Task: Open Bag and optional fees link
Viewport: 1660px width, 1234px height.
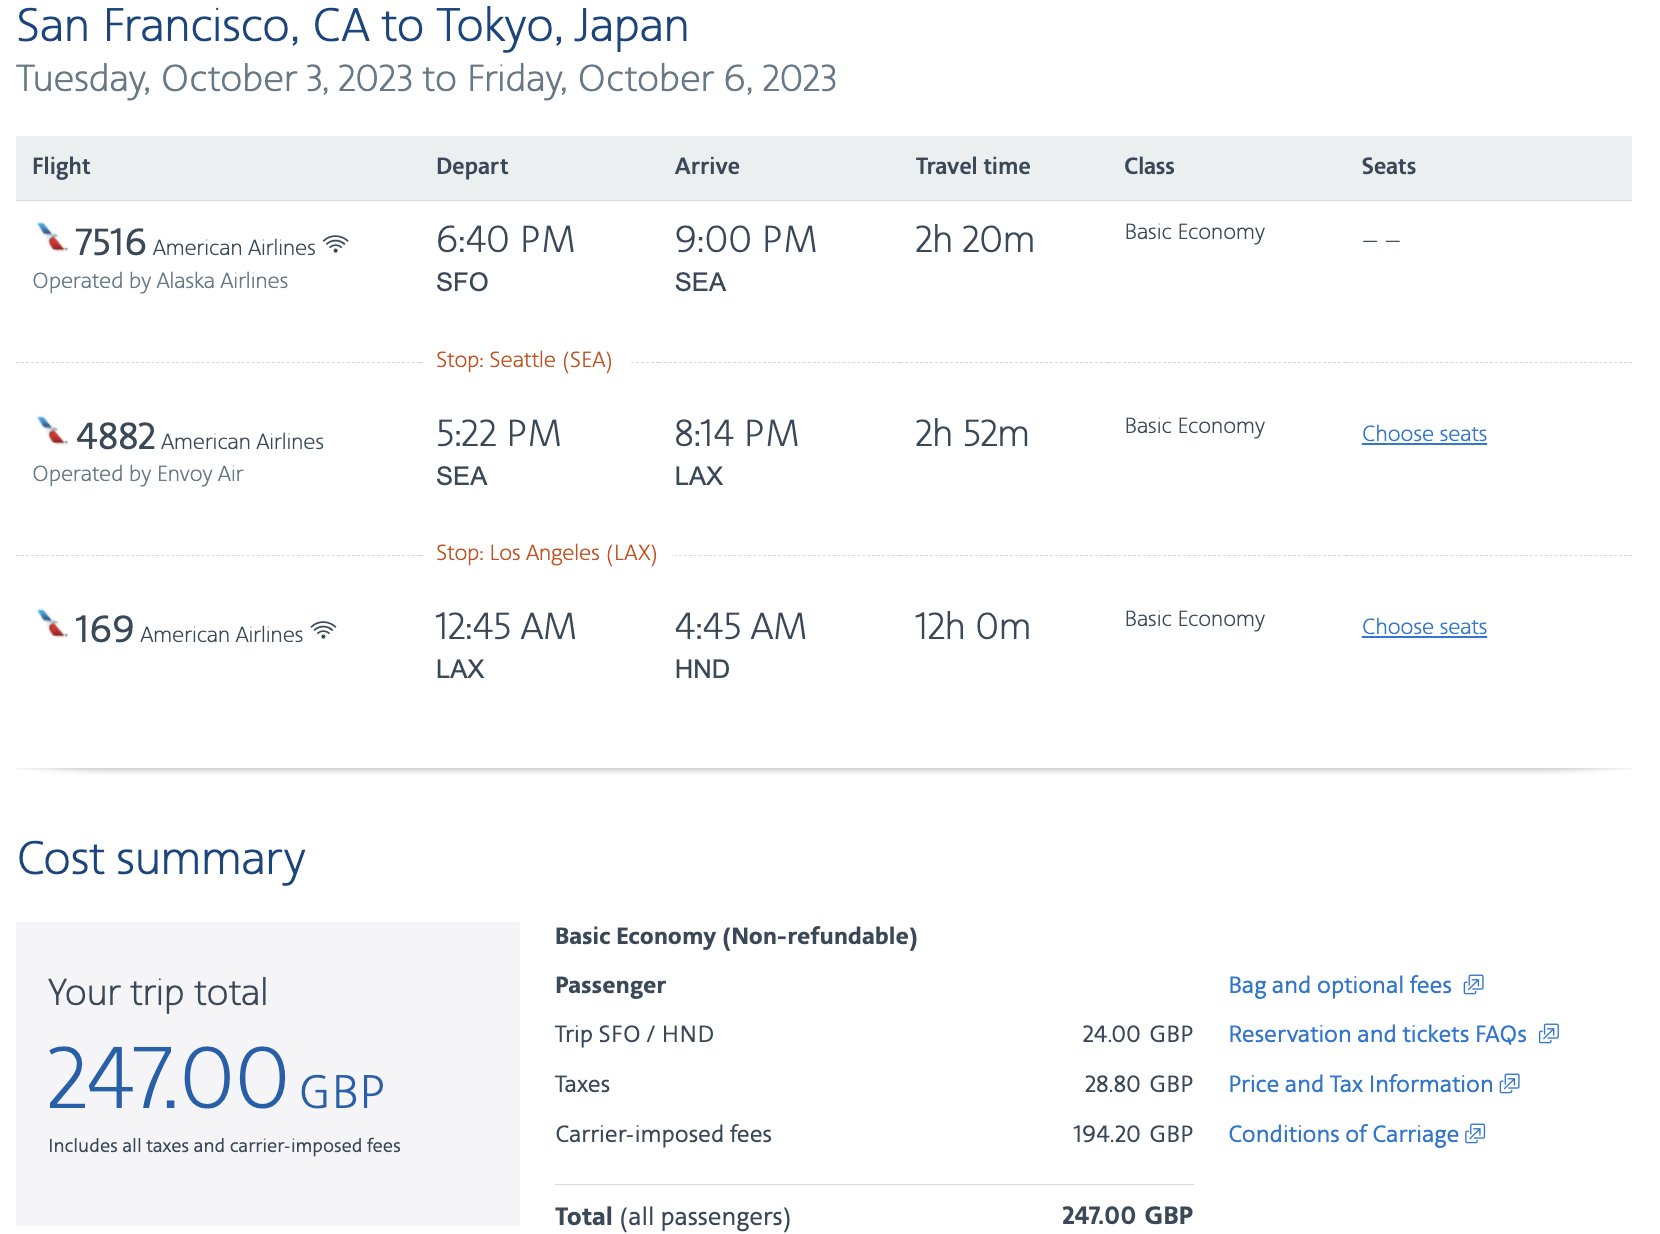Action: [1340, 985]
